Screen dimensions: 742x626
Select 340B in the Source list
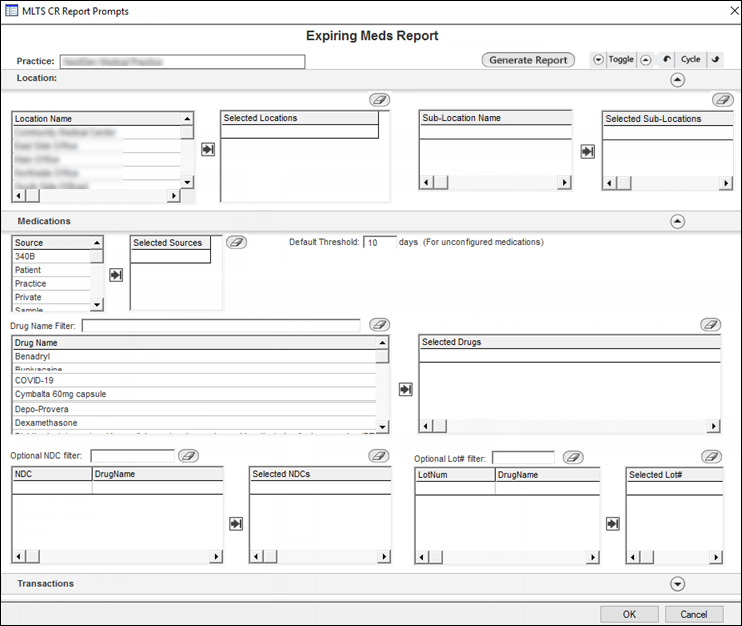click(51, 256)
